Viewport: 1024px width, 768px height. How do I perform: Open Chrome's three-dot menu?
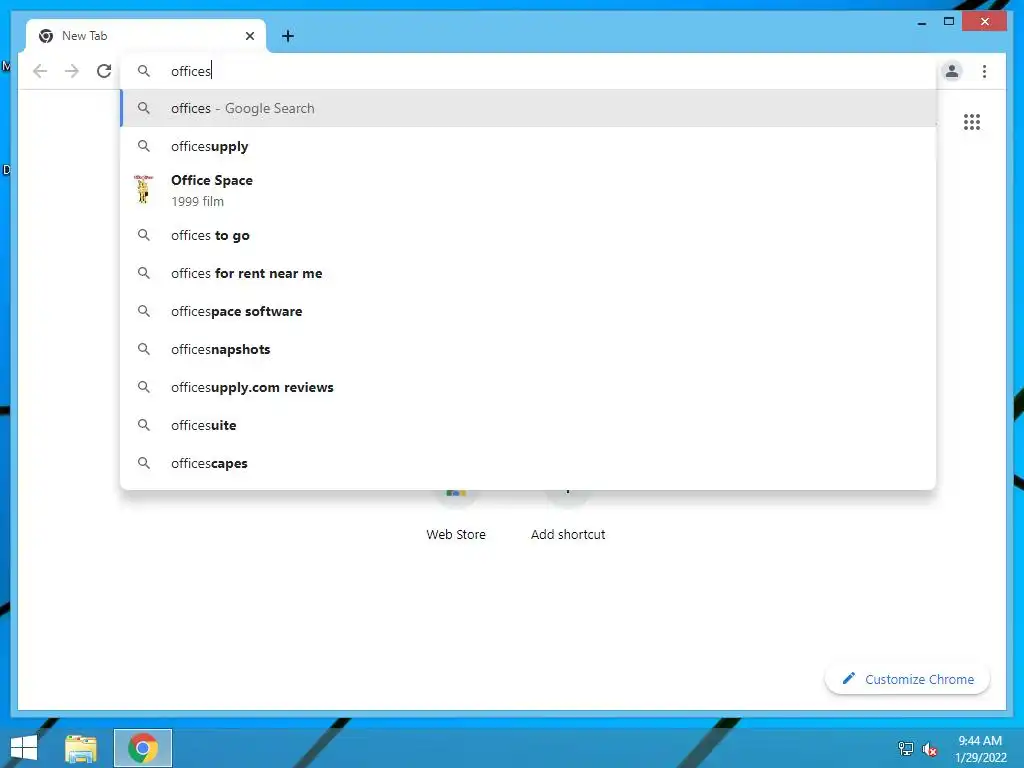coord(984,71)
